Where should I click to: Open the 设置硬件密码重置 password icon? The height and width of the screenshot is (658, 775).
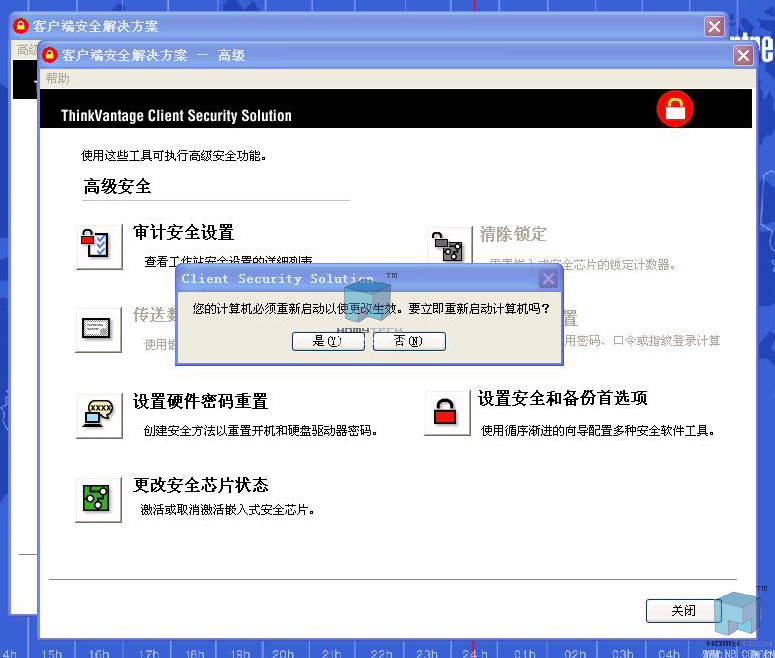point(99,416)
